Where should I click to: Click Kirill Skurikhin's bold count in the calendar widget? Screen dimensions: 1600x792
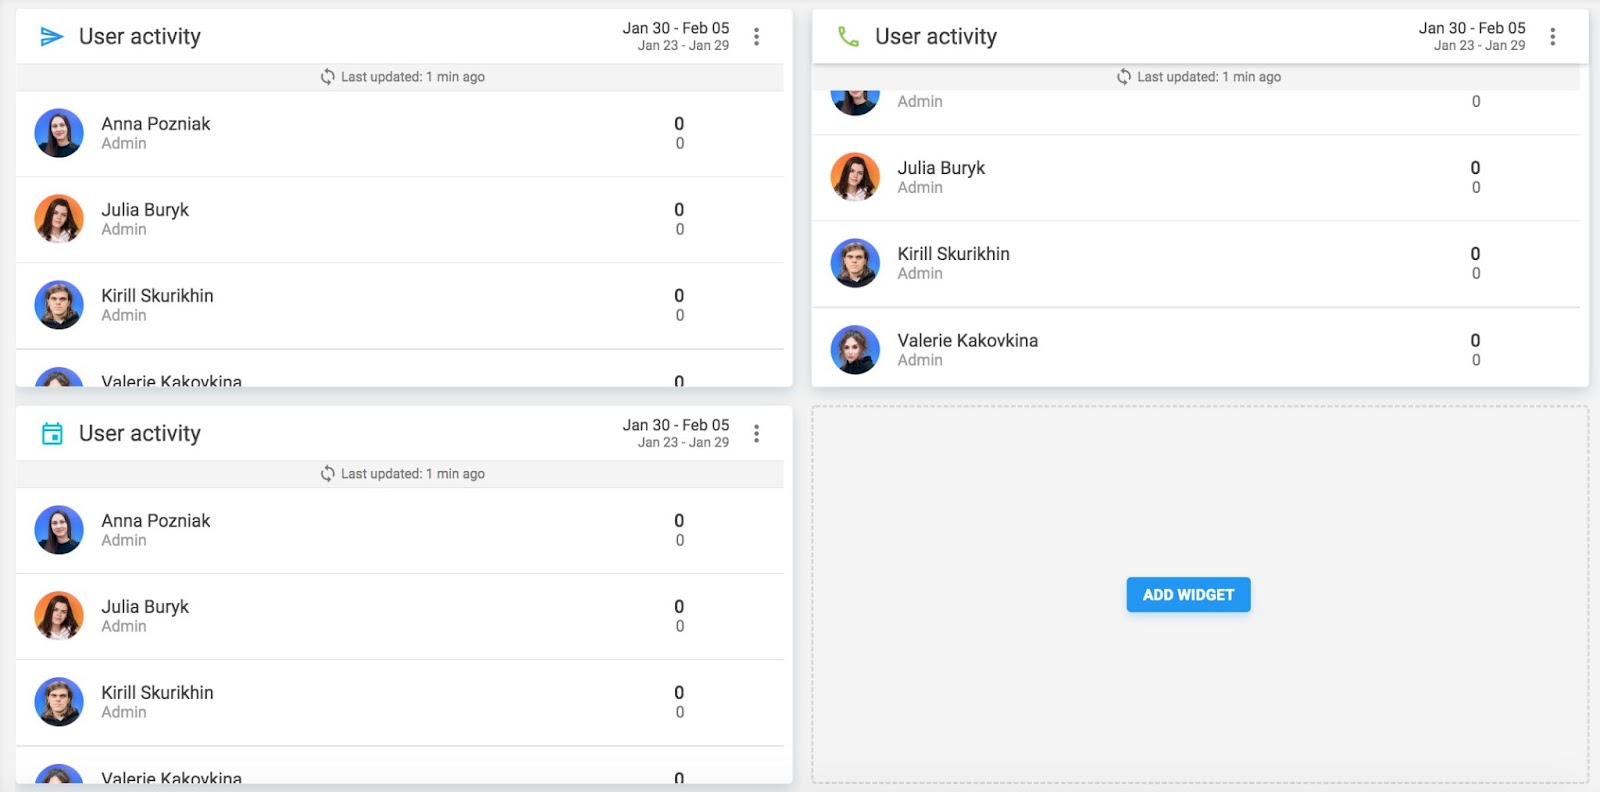[679, 693]
